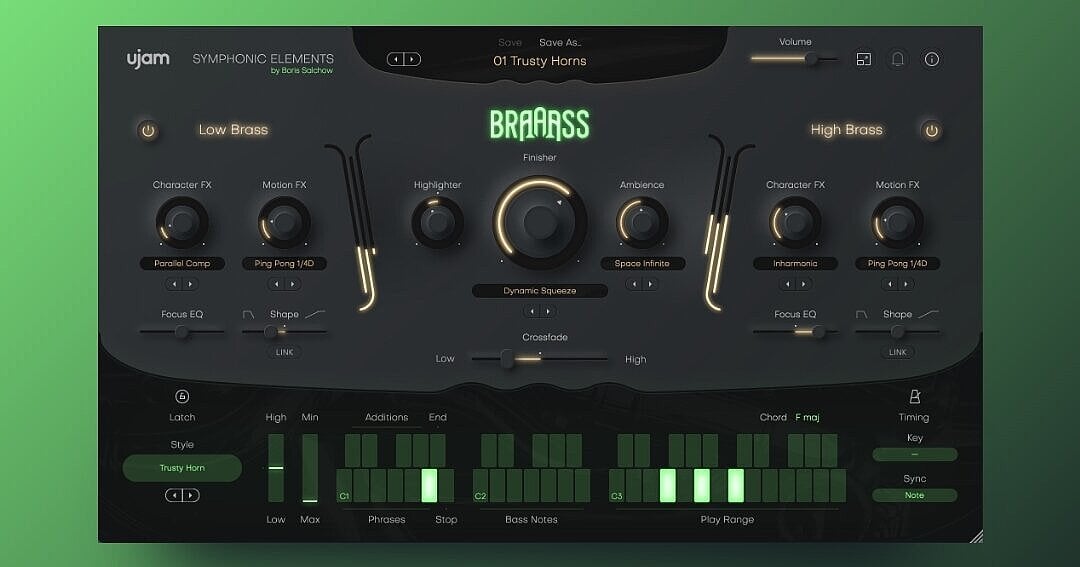Click Low Brass Character FX knob

[x=182, y=223]
